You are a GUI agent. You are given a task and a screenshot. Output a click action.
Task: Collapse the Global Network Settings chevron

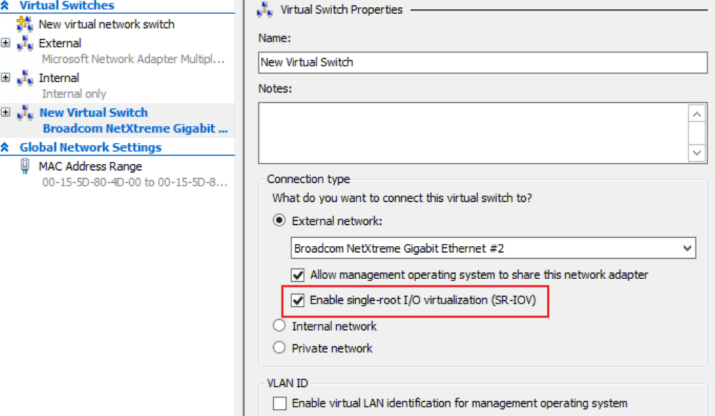tap(7, 148)
